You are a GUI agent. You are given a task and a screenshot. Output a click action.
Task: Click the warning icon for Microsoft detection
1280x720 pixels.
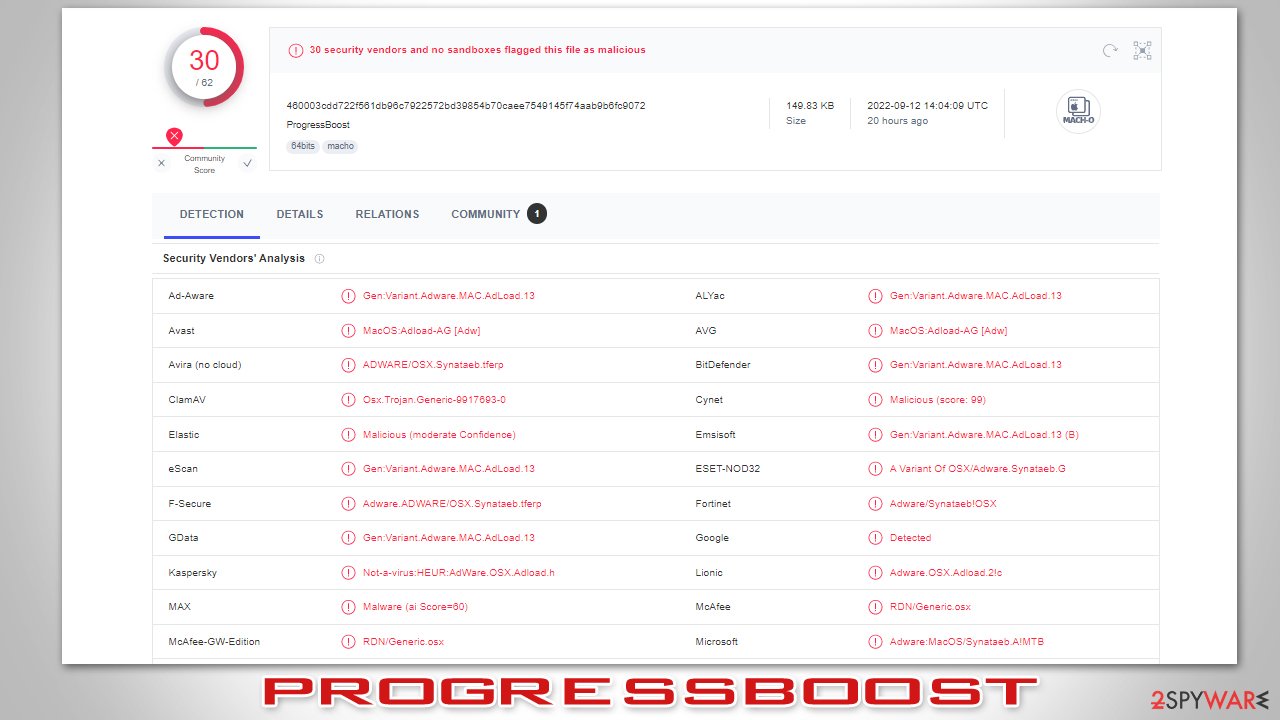click(x=875, y=642)
